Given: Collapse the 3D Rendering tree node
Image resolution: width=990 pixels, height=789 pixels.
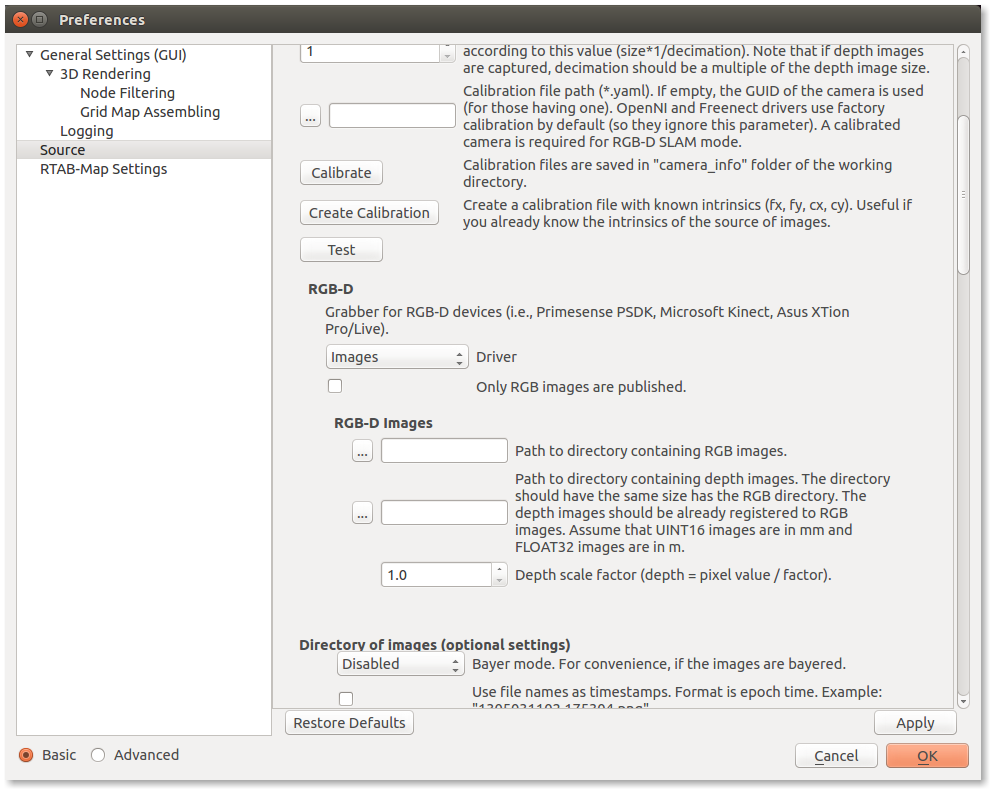Looking at the screenshot, I should (50, 74).
